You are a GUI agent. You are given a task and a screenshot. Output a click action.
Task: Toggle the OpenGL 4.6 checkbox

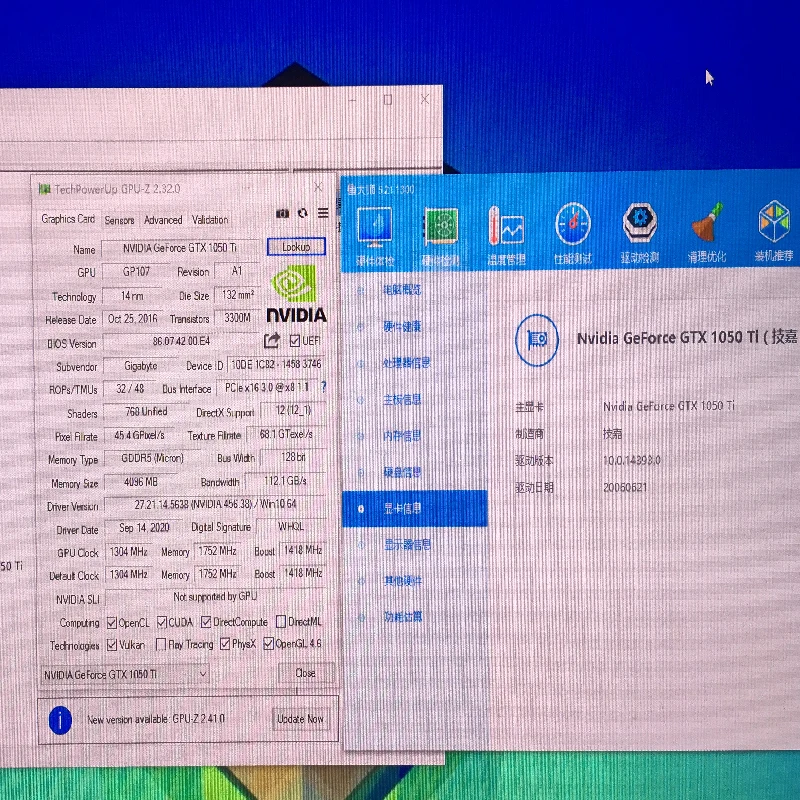click(x=268, y=644)
